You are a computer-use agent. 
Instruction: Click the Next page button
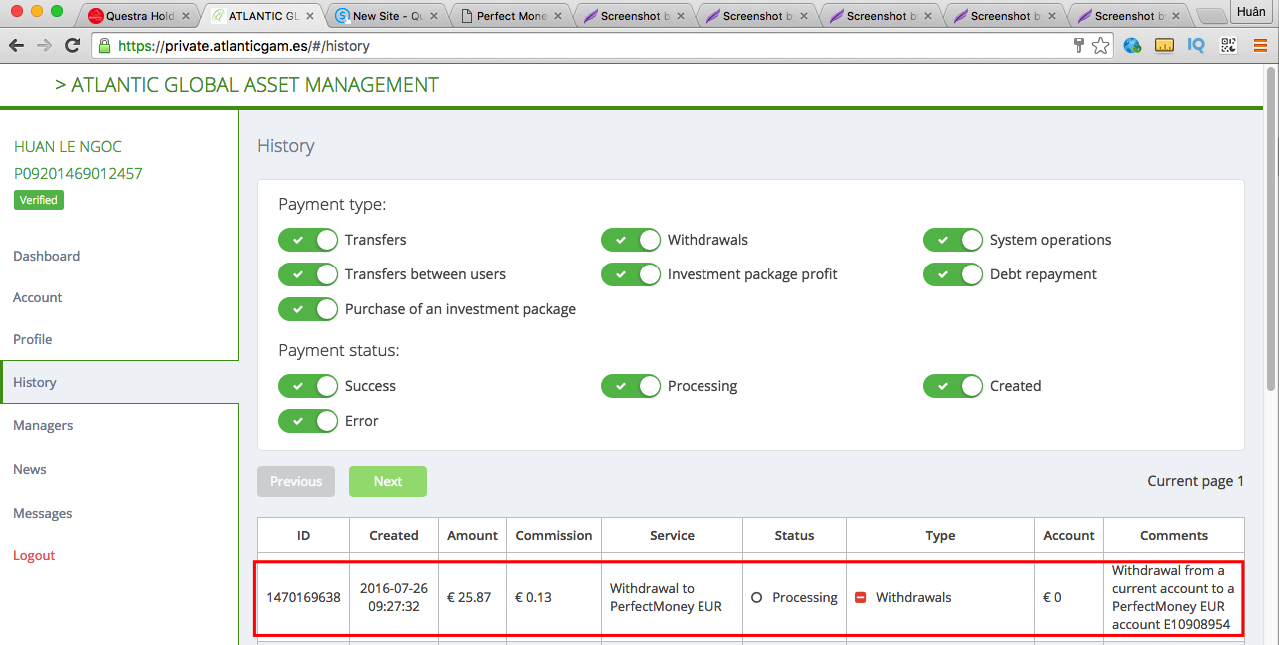387,481
